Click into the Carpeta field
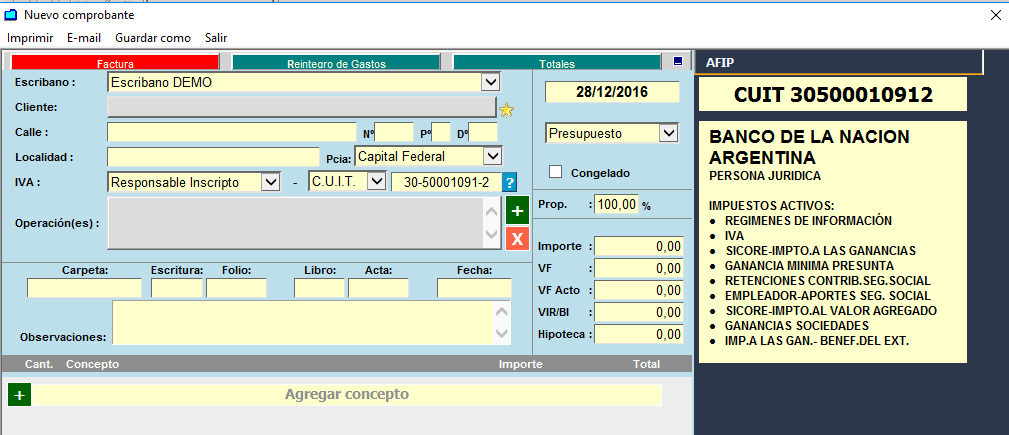This screenshot has height=435, width=1009. tap(84, 288)
